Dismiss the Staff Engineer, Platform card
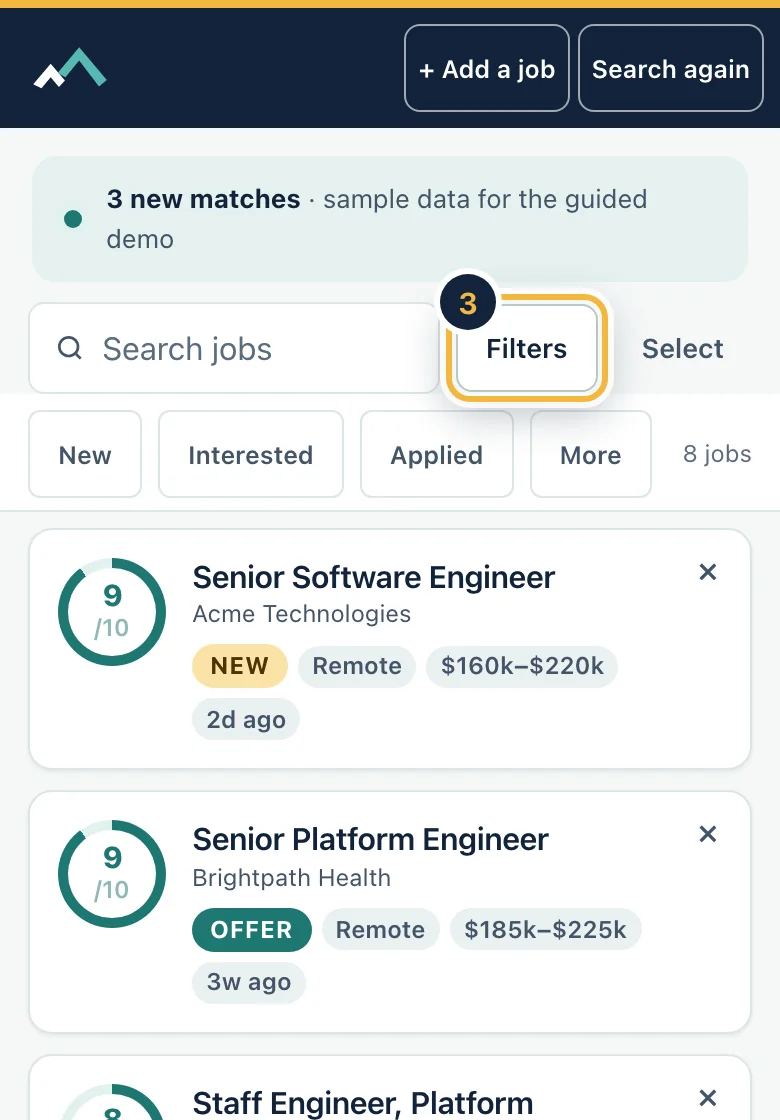780x1120 pixels. pyautogui.click(x=708, y=1097)
